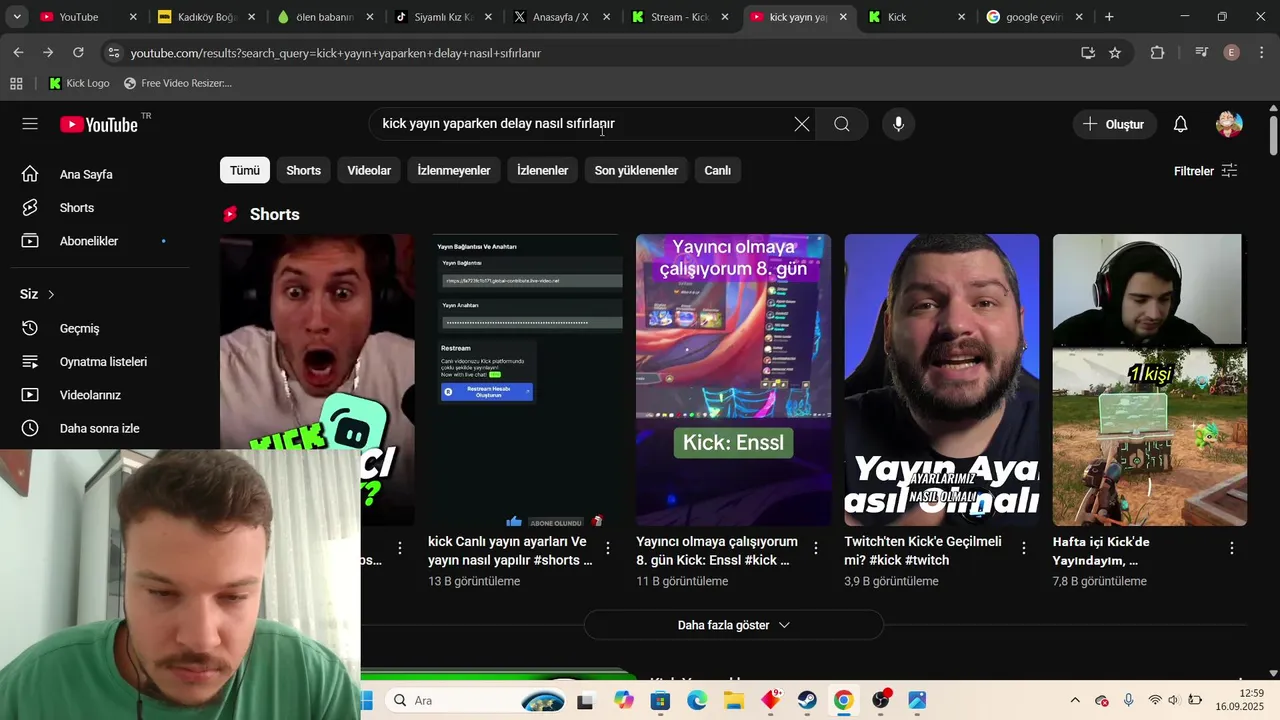Open the taskbar clock showing 12:59
The image size is (1280, 720).
pyautogui.click(x=1238, y=700)
